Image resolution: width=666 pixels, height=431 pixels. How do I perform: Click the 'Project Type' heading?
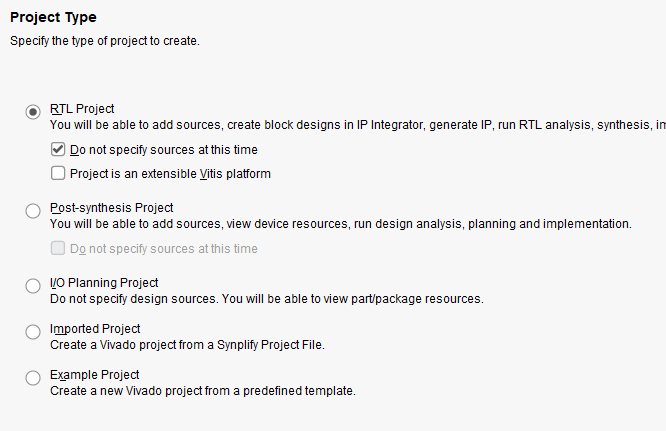(x=53, y=17)
